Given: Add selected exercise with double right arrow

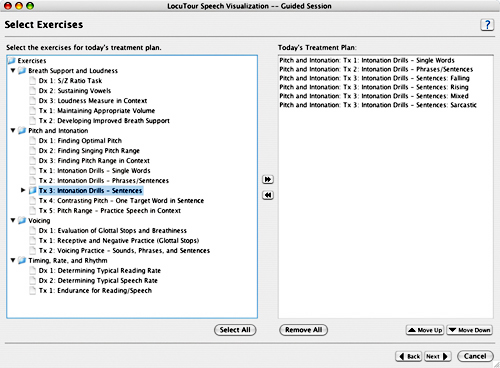Looking at the screenshot, I should click(x=268, y=180).
